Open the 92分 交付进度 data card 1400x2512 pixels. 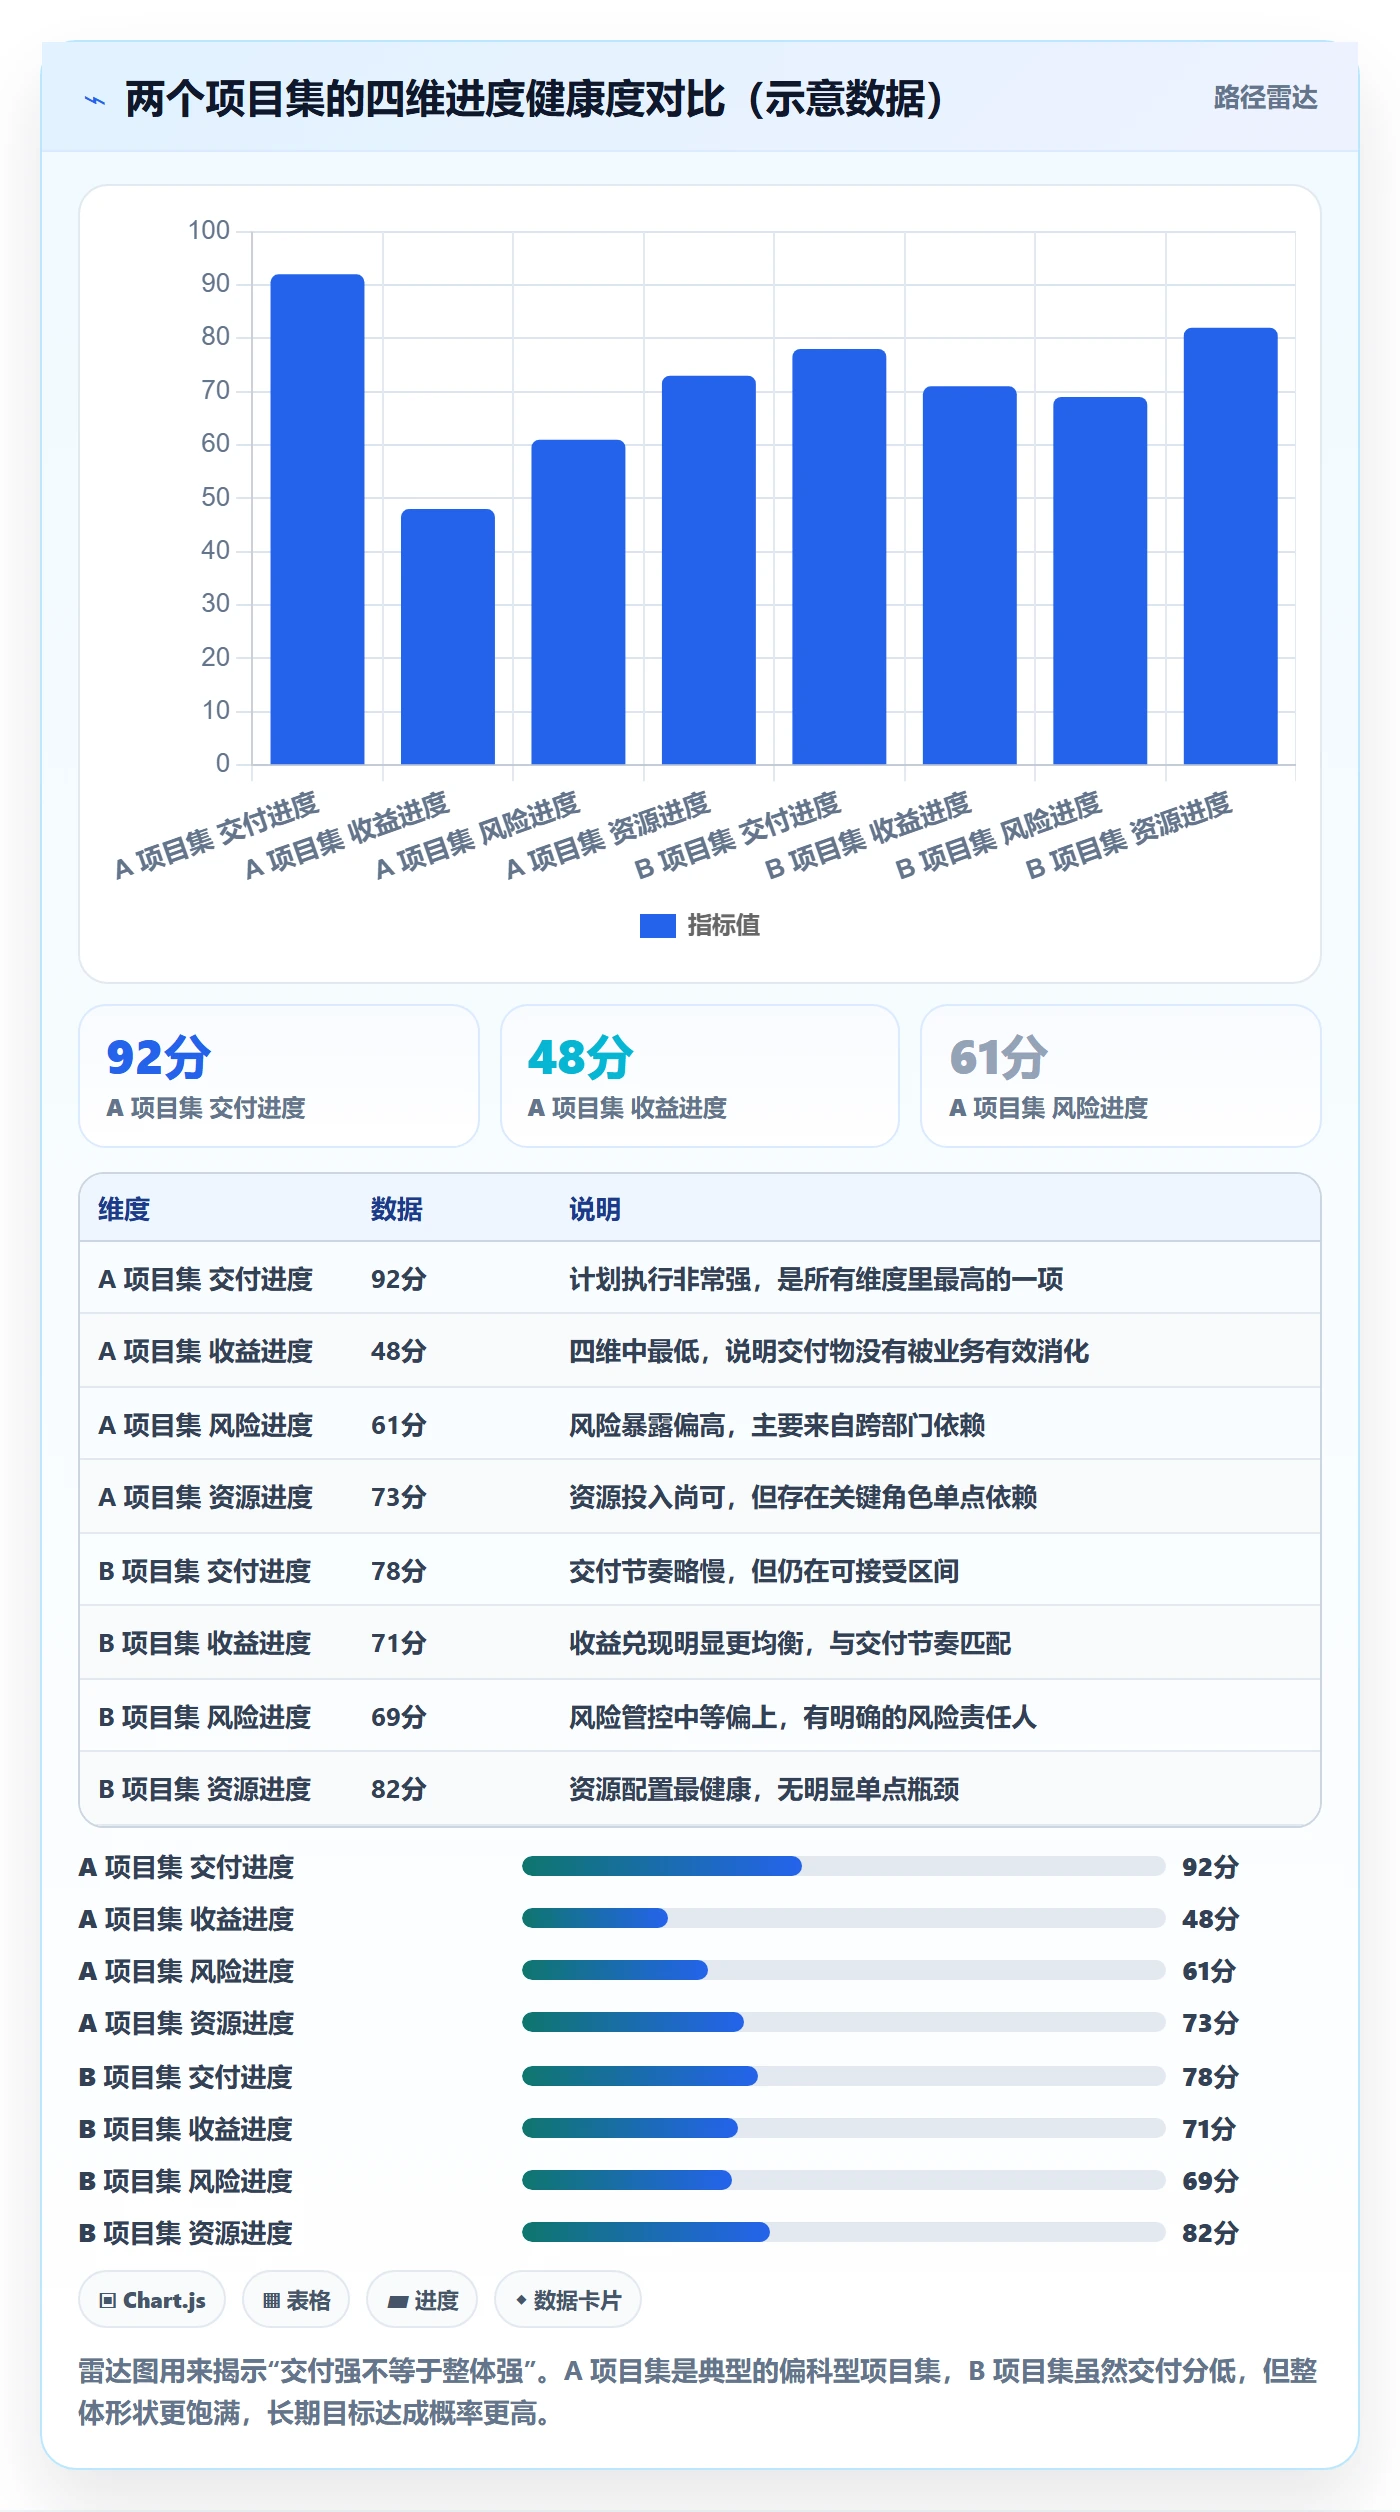pos(279,1076)
